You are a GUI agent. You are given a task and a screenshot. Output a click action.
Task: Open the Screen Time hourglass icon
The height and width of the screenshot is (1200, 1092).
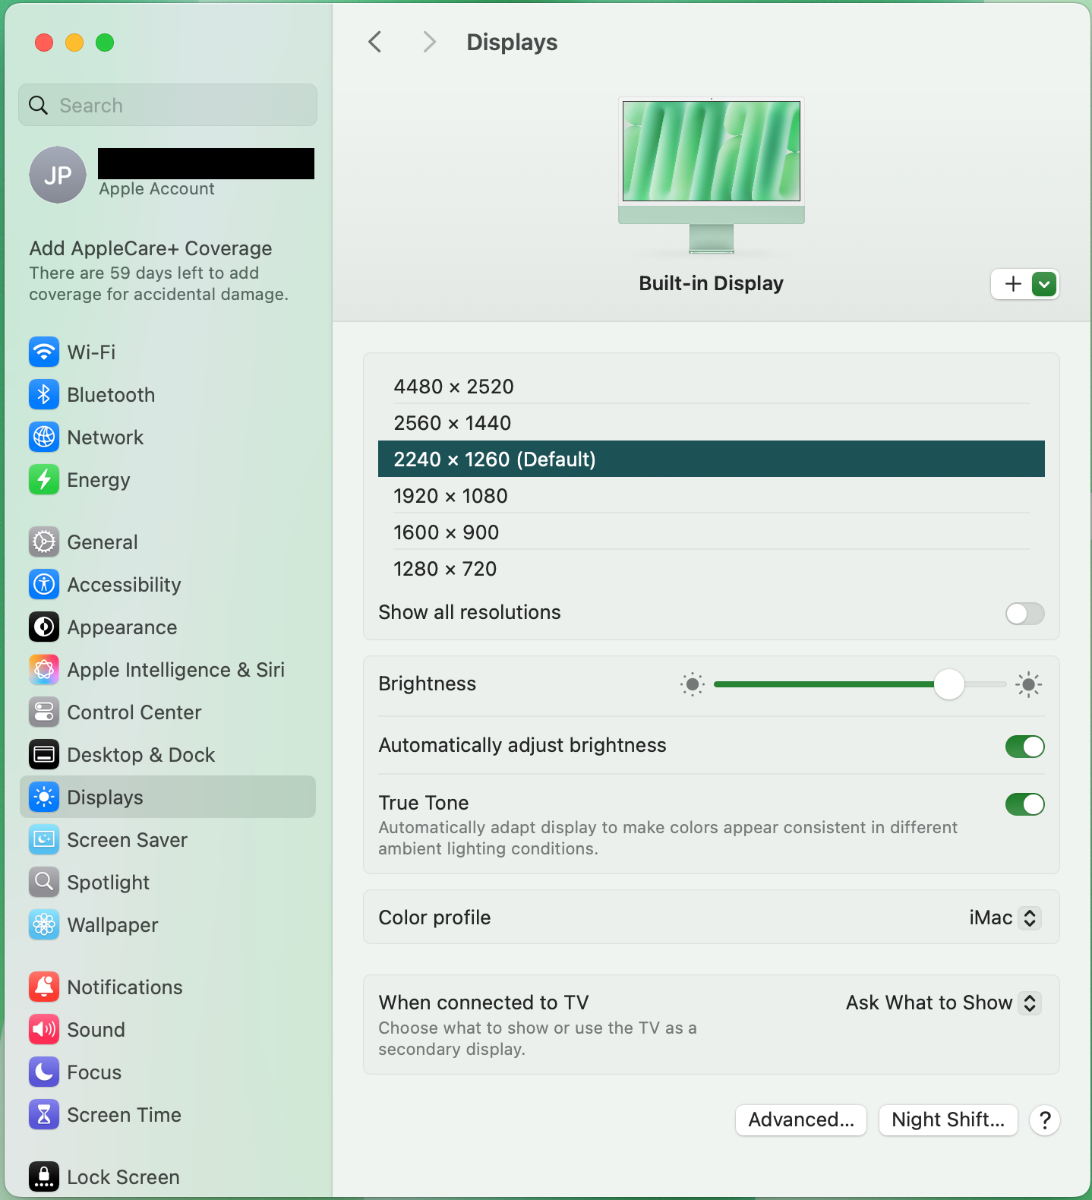44,1115
